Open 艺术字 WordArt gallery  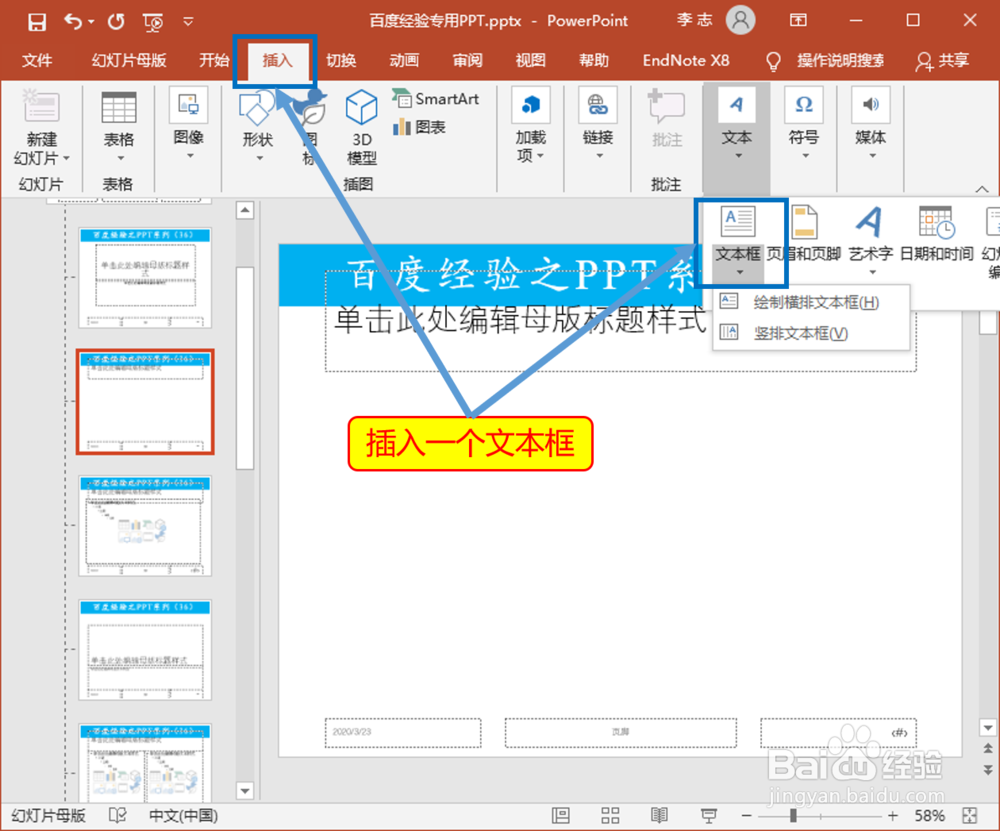(871, 240)
